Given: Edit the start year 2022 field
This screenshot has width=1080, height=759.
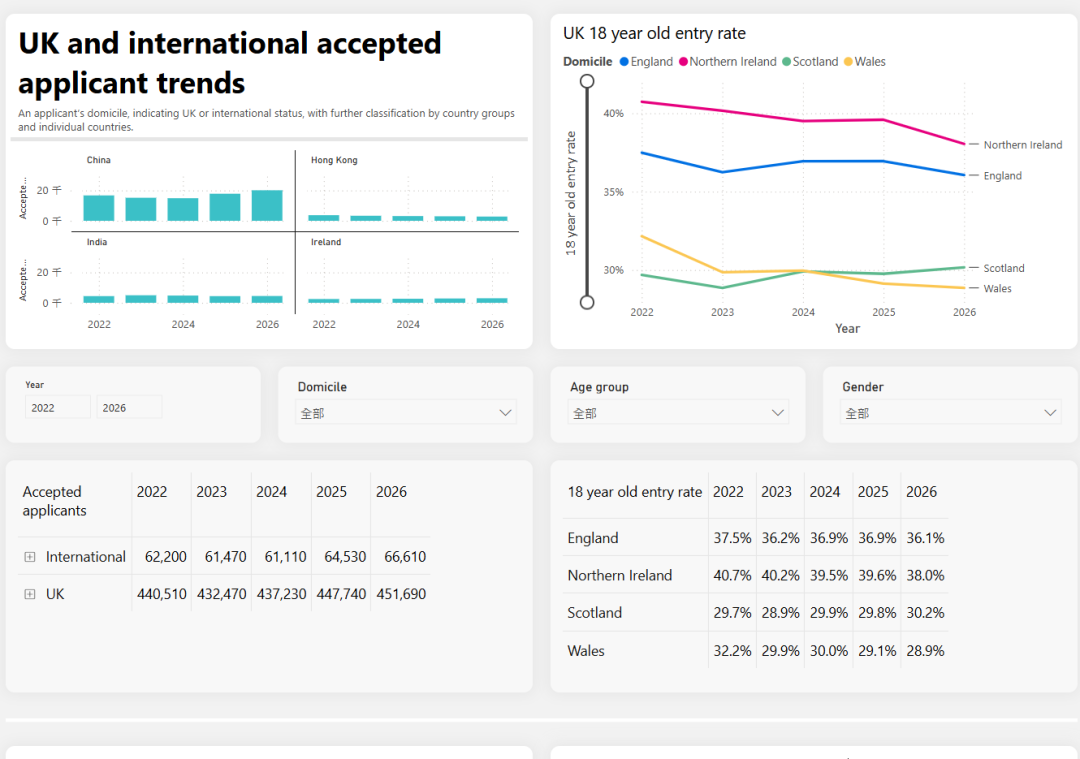Looking at the screenshot, I should (57, 408).
